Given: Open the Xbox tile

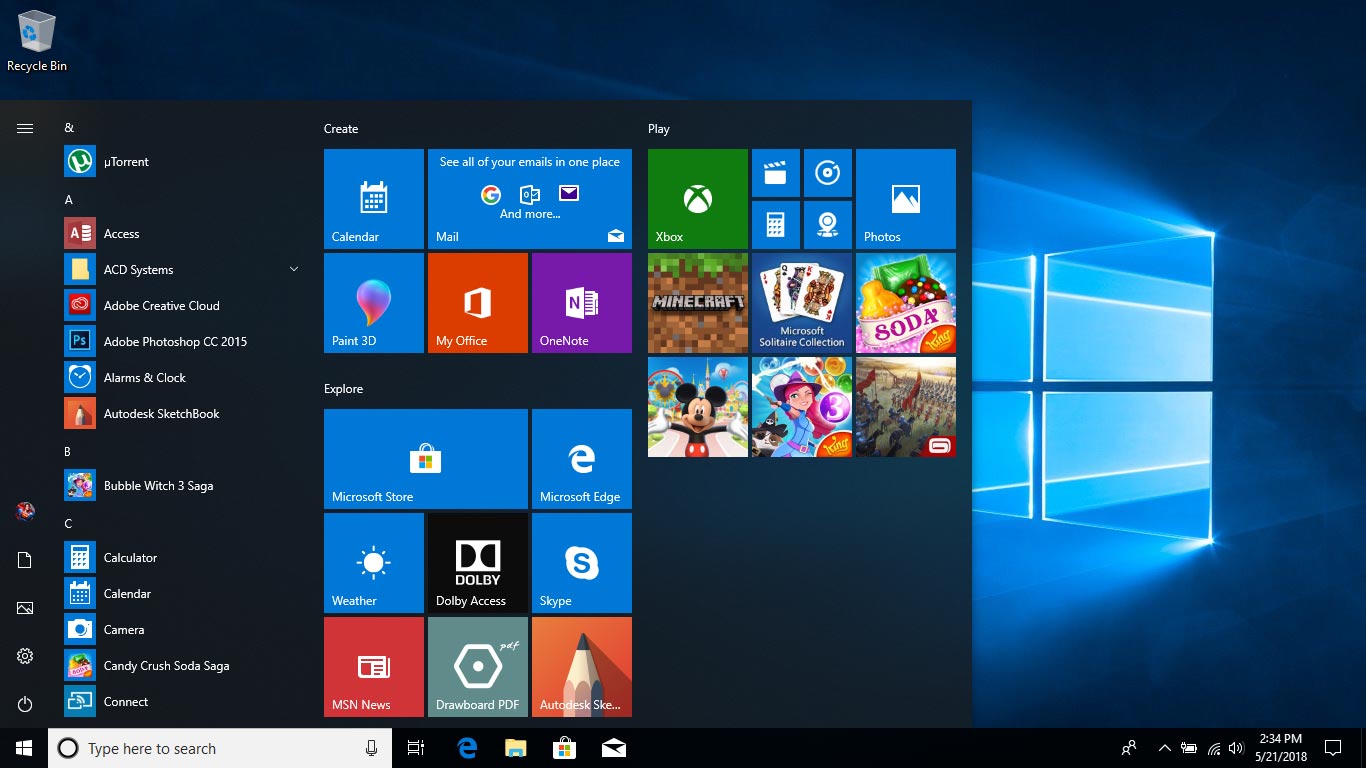Looking at the screenshot, I should click(x=697, y=197).
